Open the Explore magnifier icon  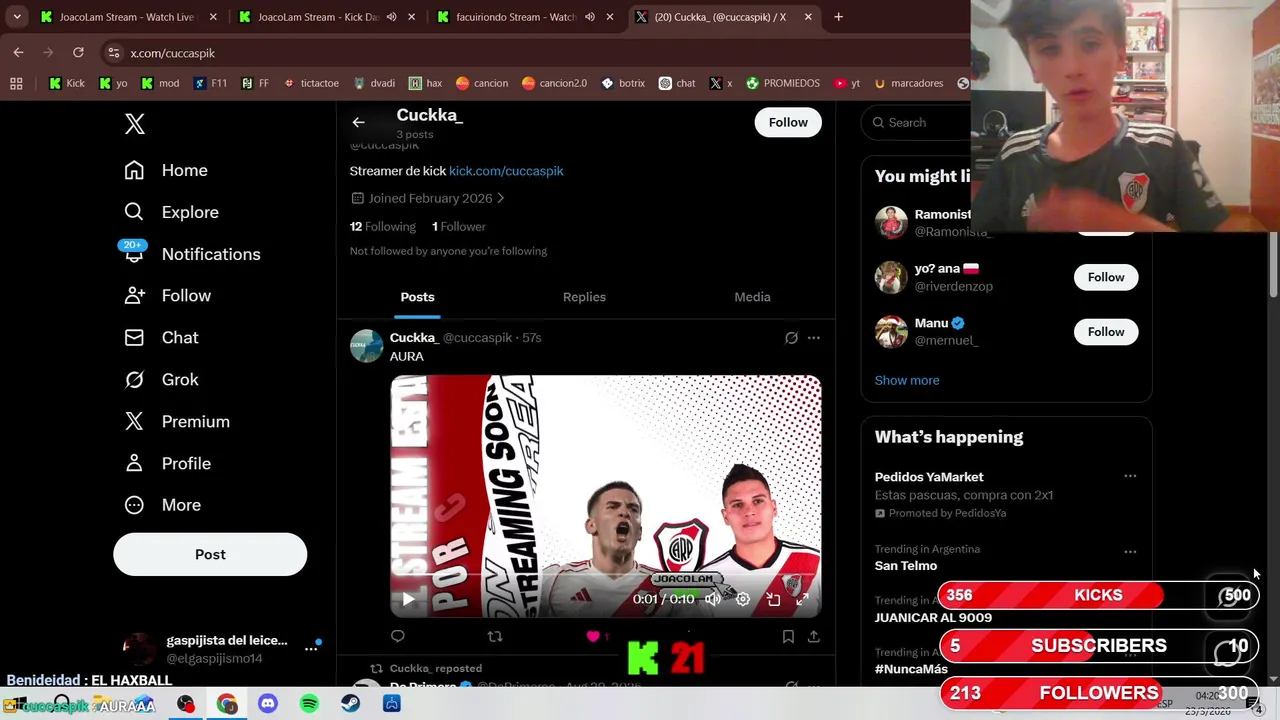(x=134, y=212)
